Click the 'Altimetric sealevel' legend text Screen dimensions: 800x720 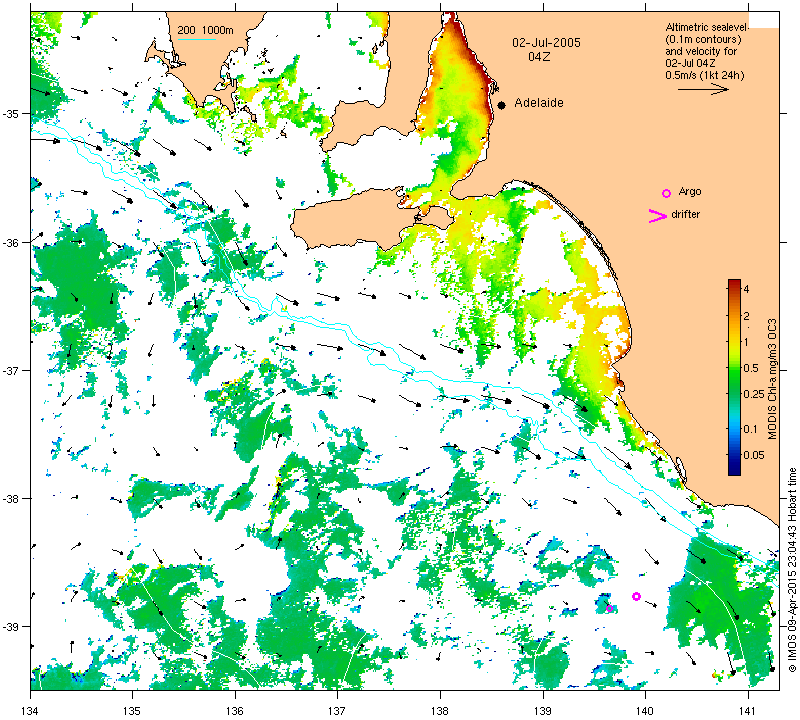707,27
